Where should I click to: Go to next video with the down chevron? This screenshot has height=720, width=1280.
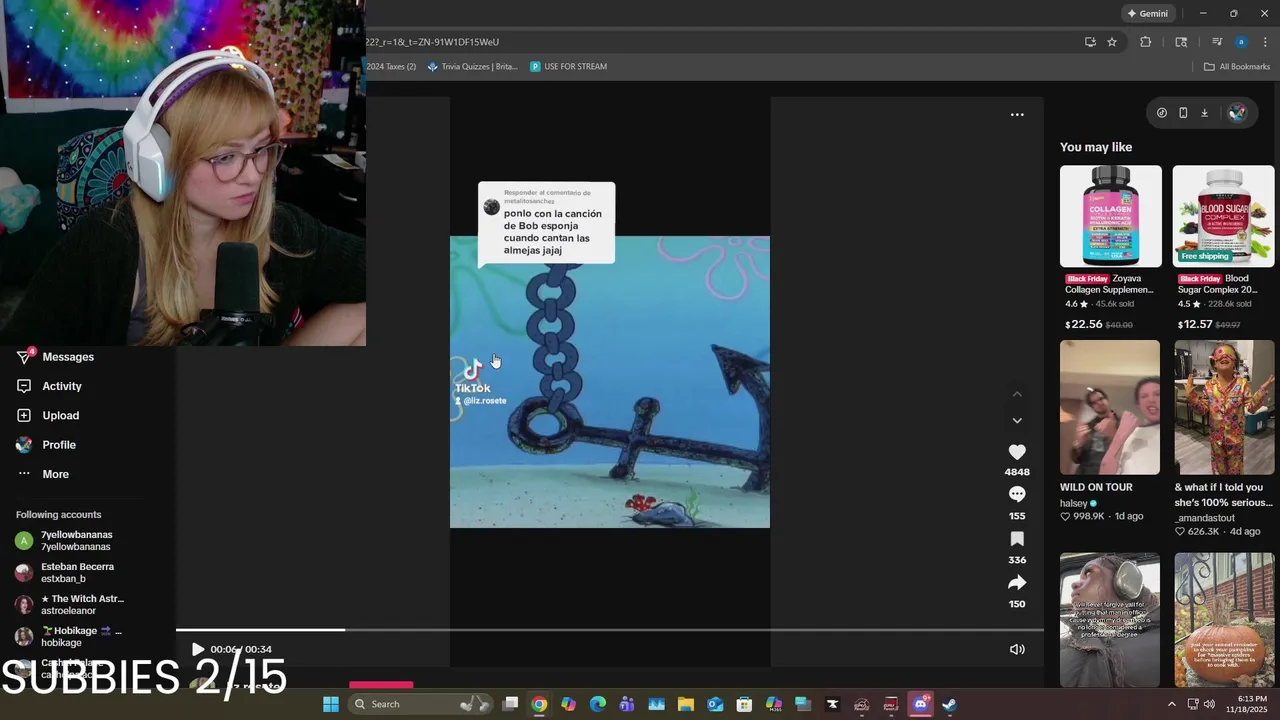coord(1017,420)
